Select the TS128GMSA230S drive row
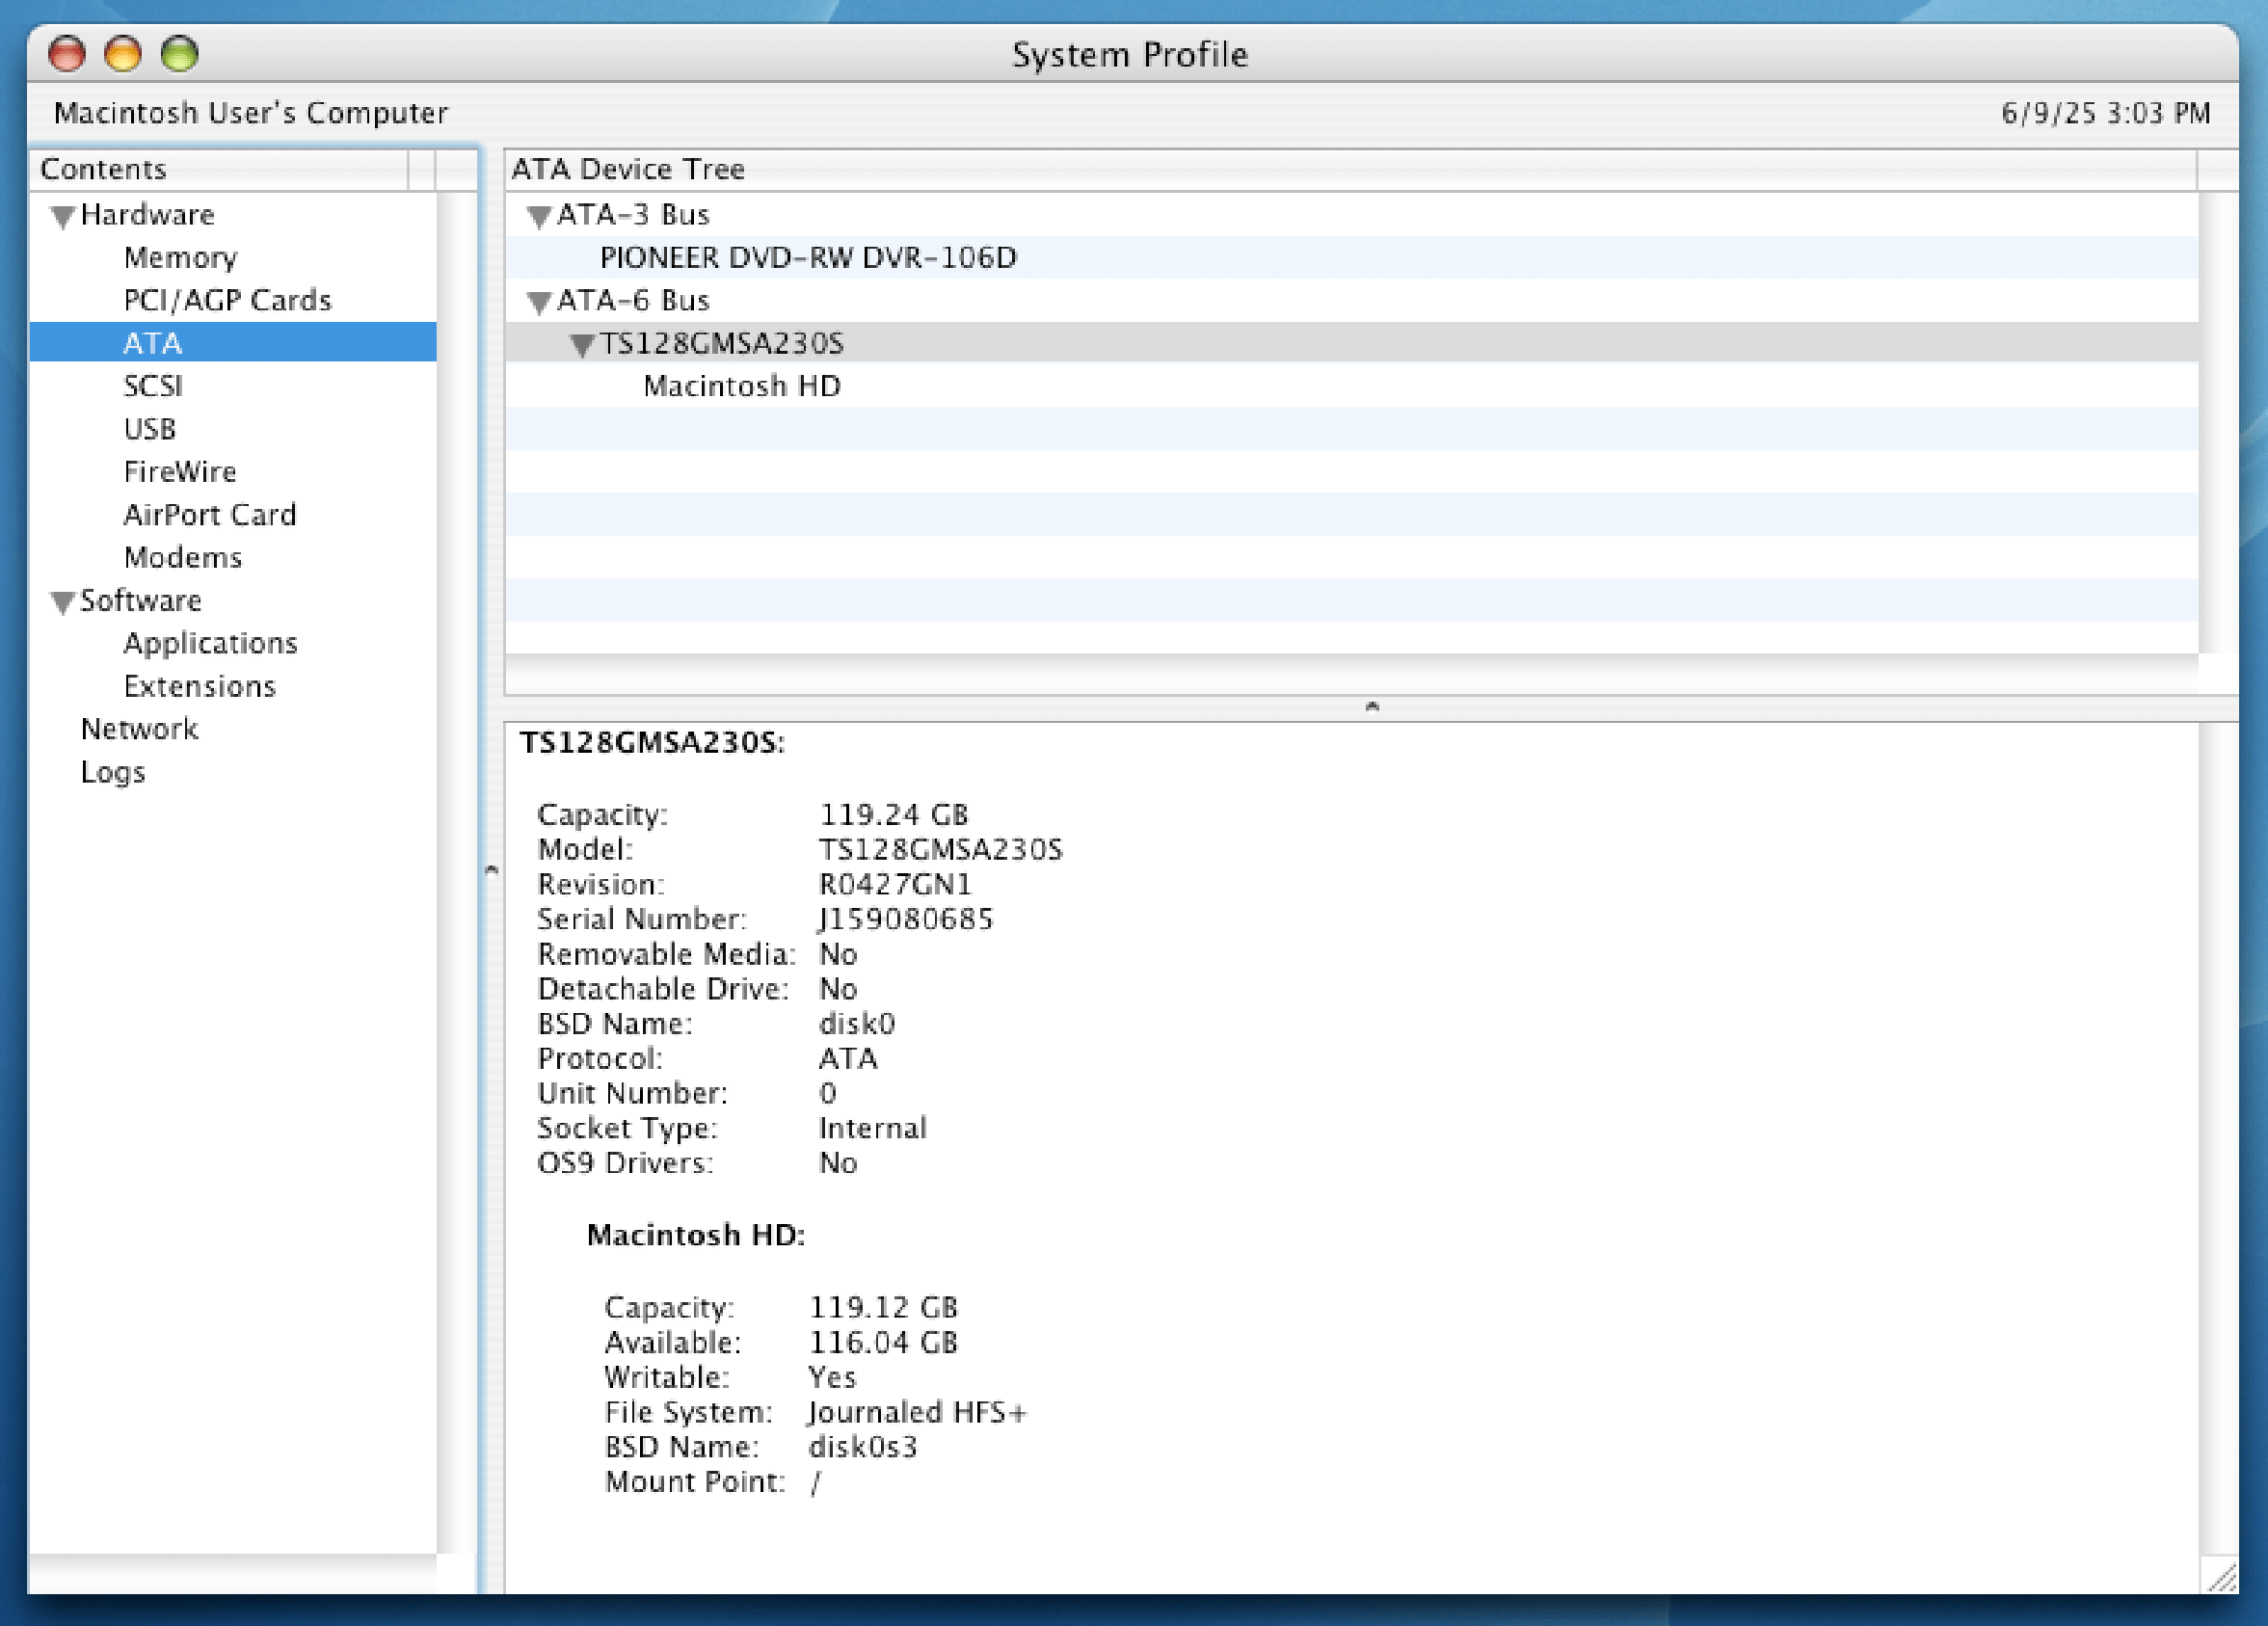This screenshot has height=1626, width=2268. click(x=1351, y=343)
